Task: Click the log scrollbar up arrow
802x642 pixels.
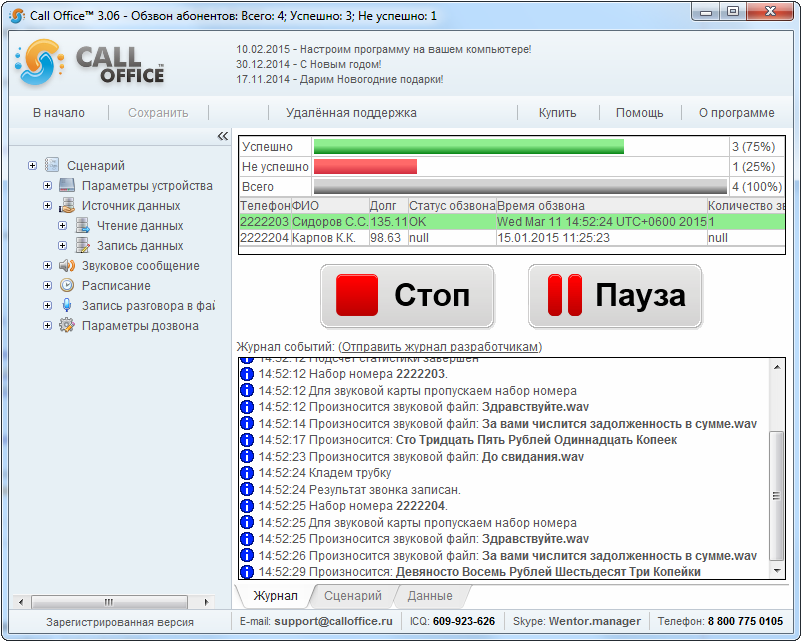Action: [776, 367]
